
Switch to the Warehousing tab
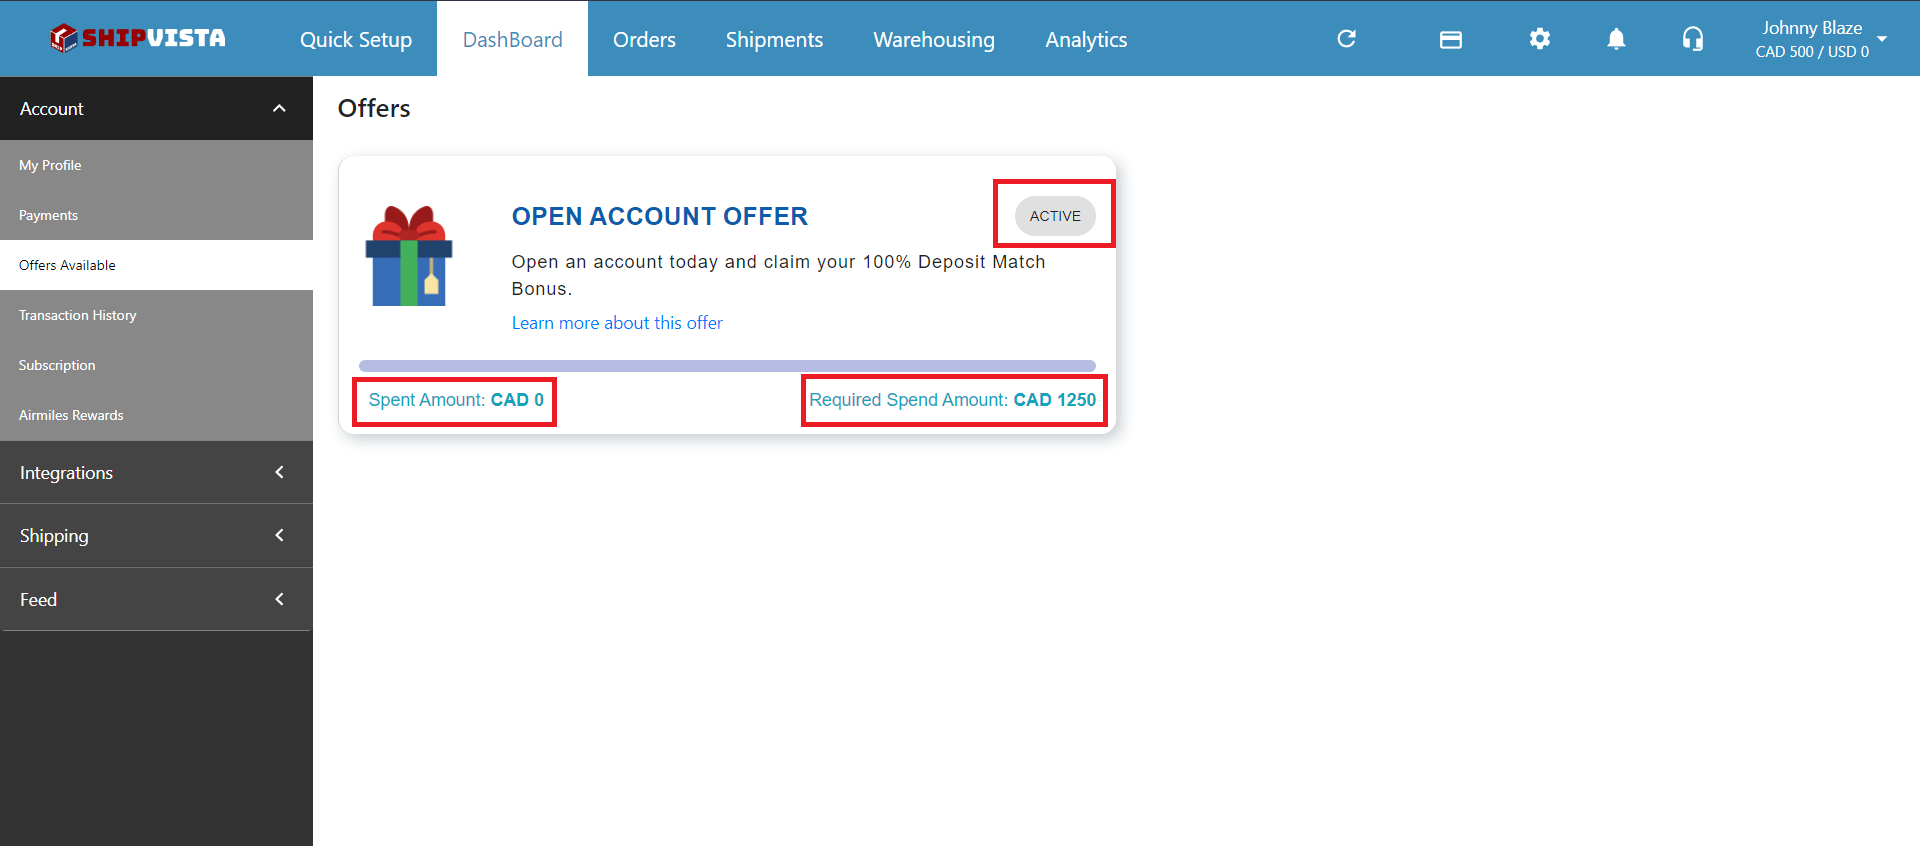pyautogui.click(x=934, y=39)
